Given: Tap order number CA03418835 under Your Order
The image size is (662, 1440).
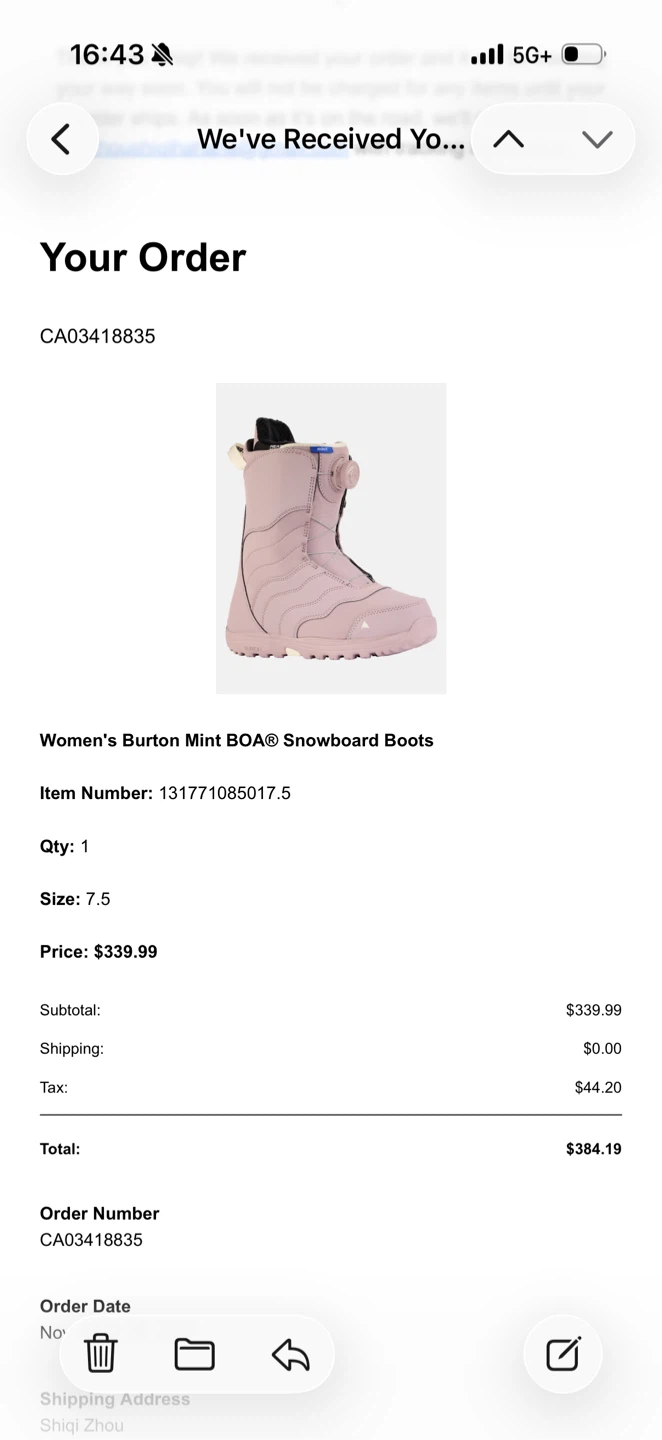Looking at the screenshot, I should click(98, 336).
